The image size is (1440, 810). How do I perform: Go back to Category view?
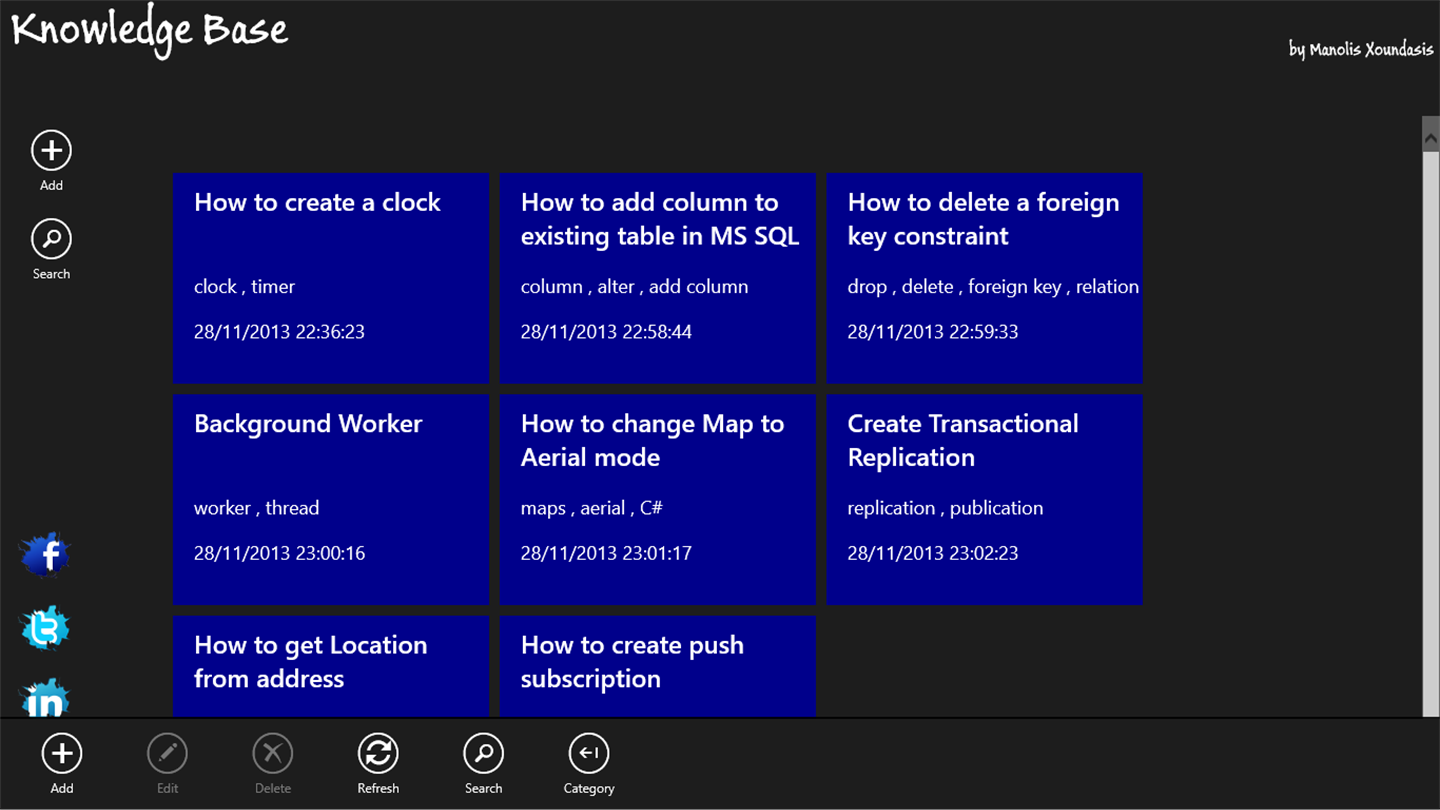588,754
